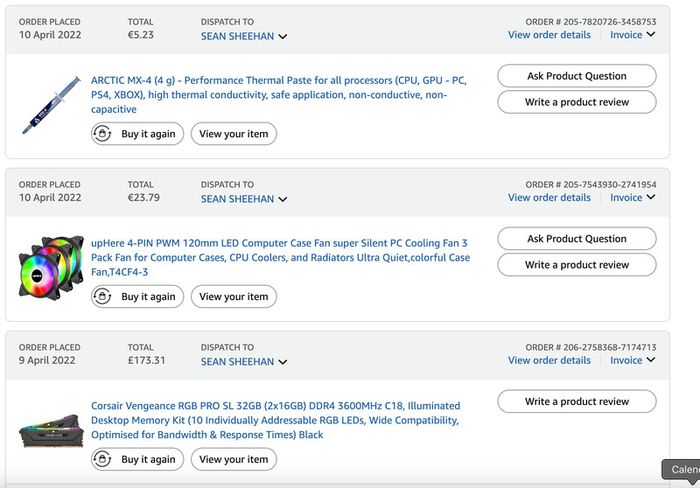This screenshot has width=700, height=488.
Task: Click the buy-again icon beside upHere fans
Action: [x=102, y=296]
